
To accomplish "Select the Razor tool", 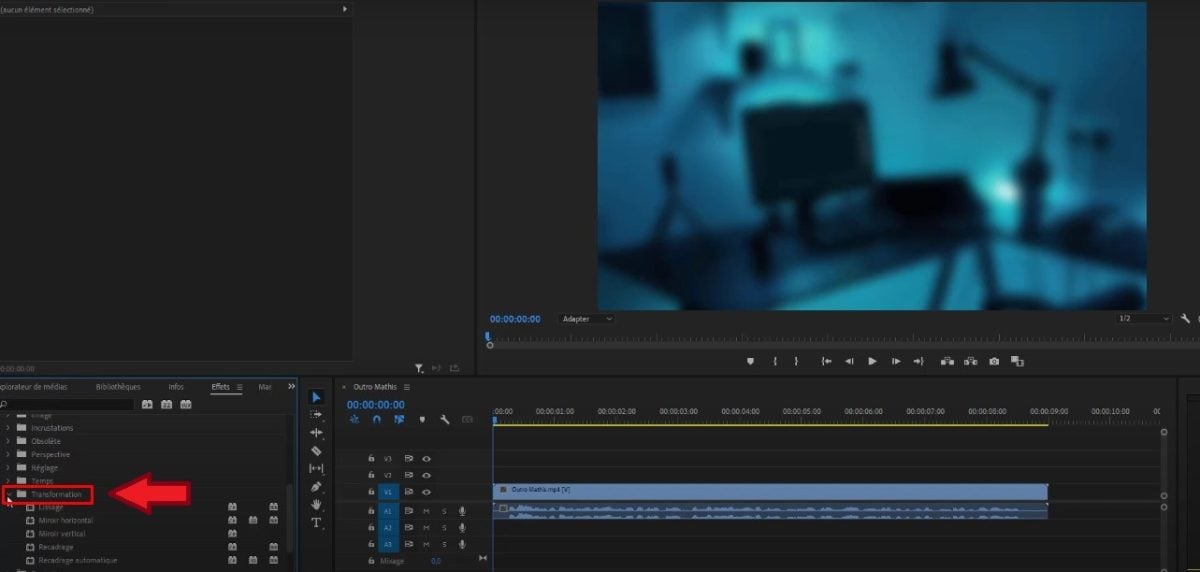I will [x=317, y=450].
